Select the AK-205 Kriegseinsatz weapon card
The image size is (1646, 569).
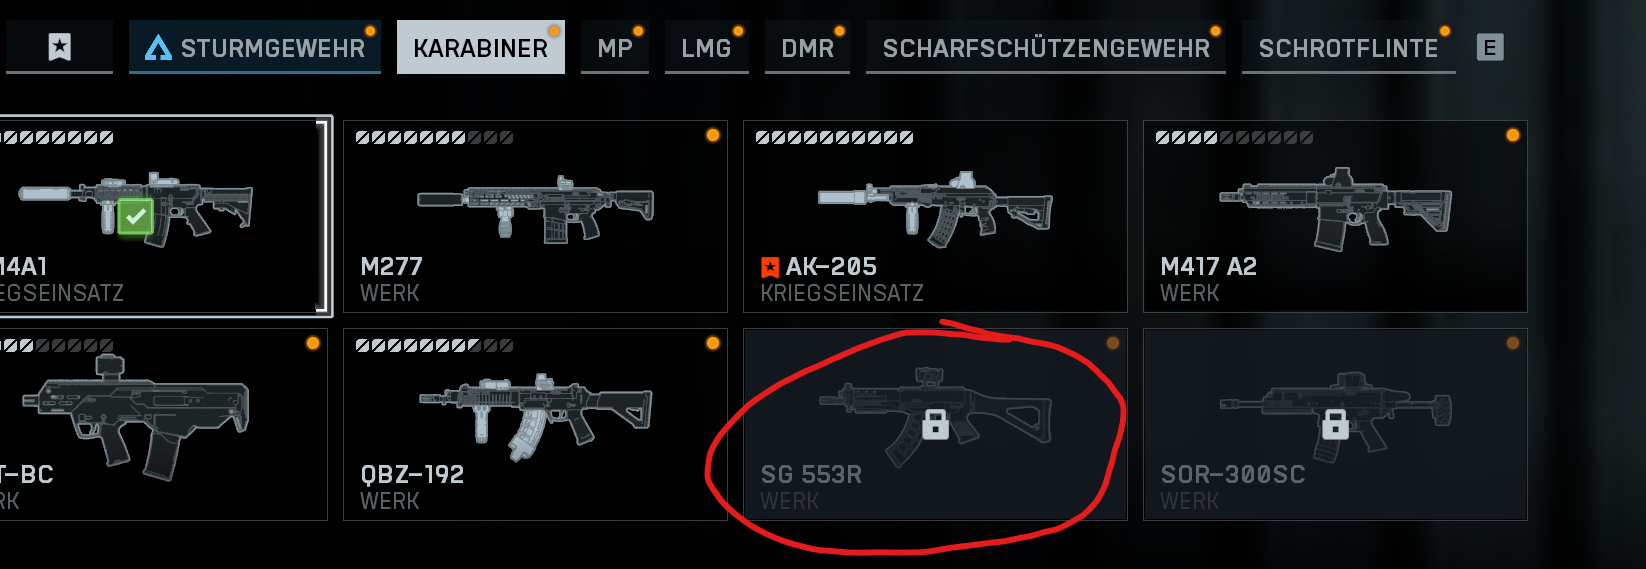(935, 216)
